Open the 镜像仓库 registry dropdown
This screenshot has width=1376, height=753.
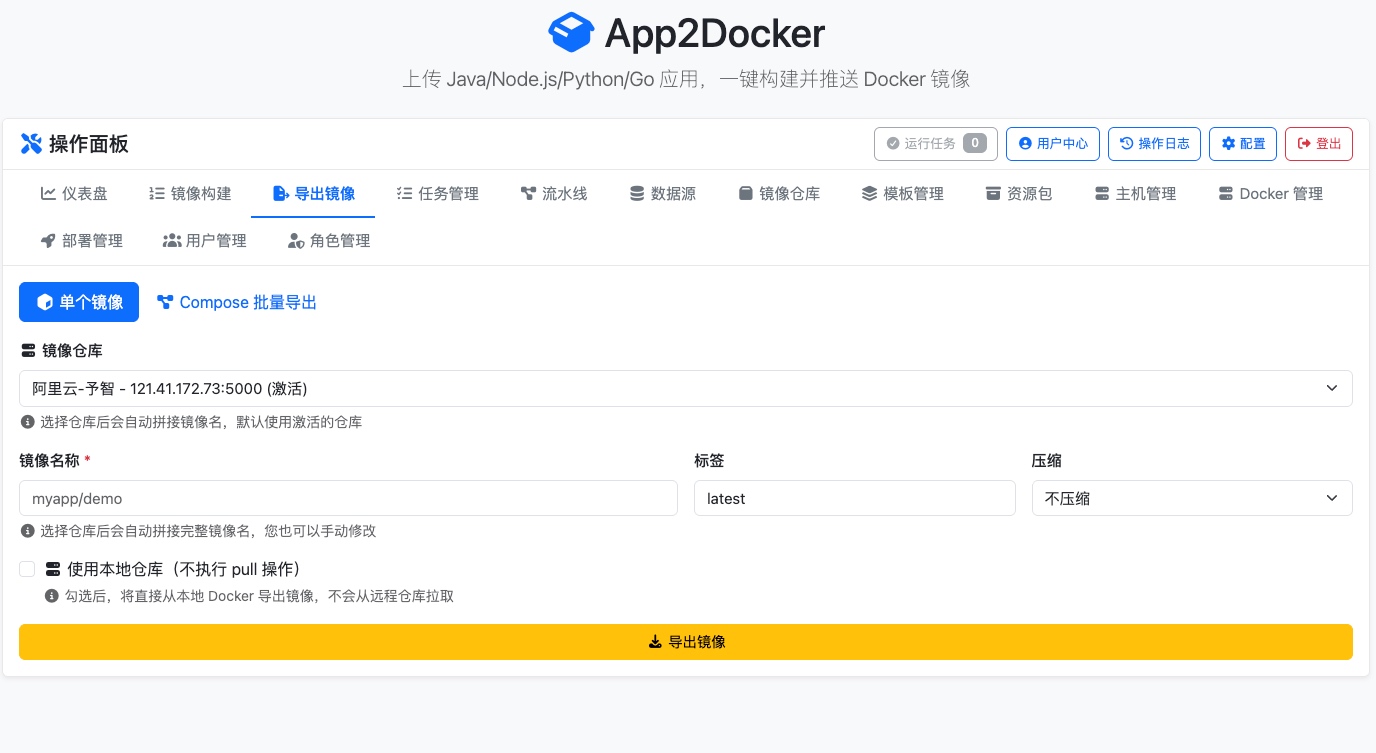pos(686,388)
